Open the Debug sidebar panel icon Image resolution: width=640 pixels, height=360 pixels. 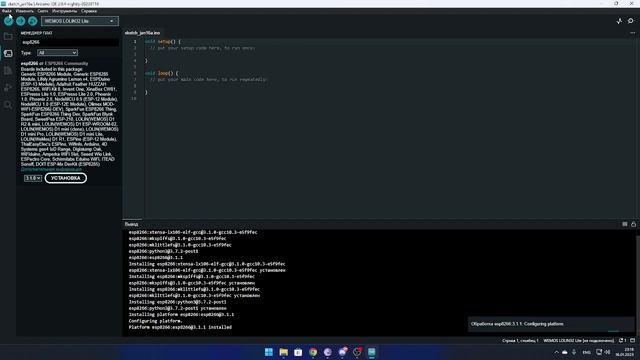(8, 87)
